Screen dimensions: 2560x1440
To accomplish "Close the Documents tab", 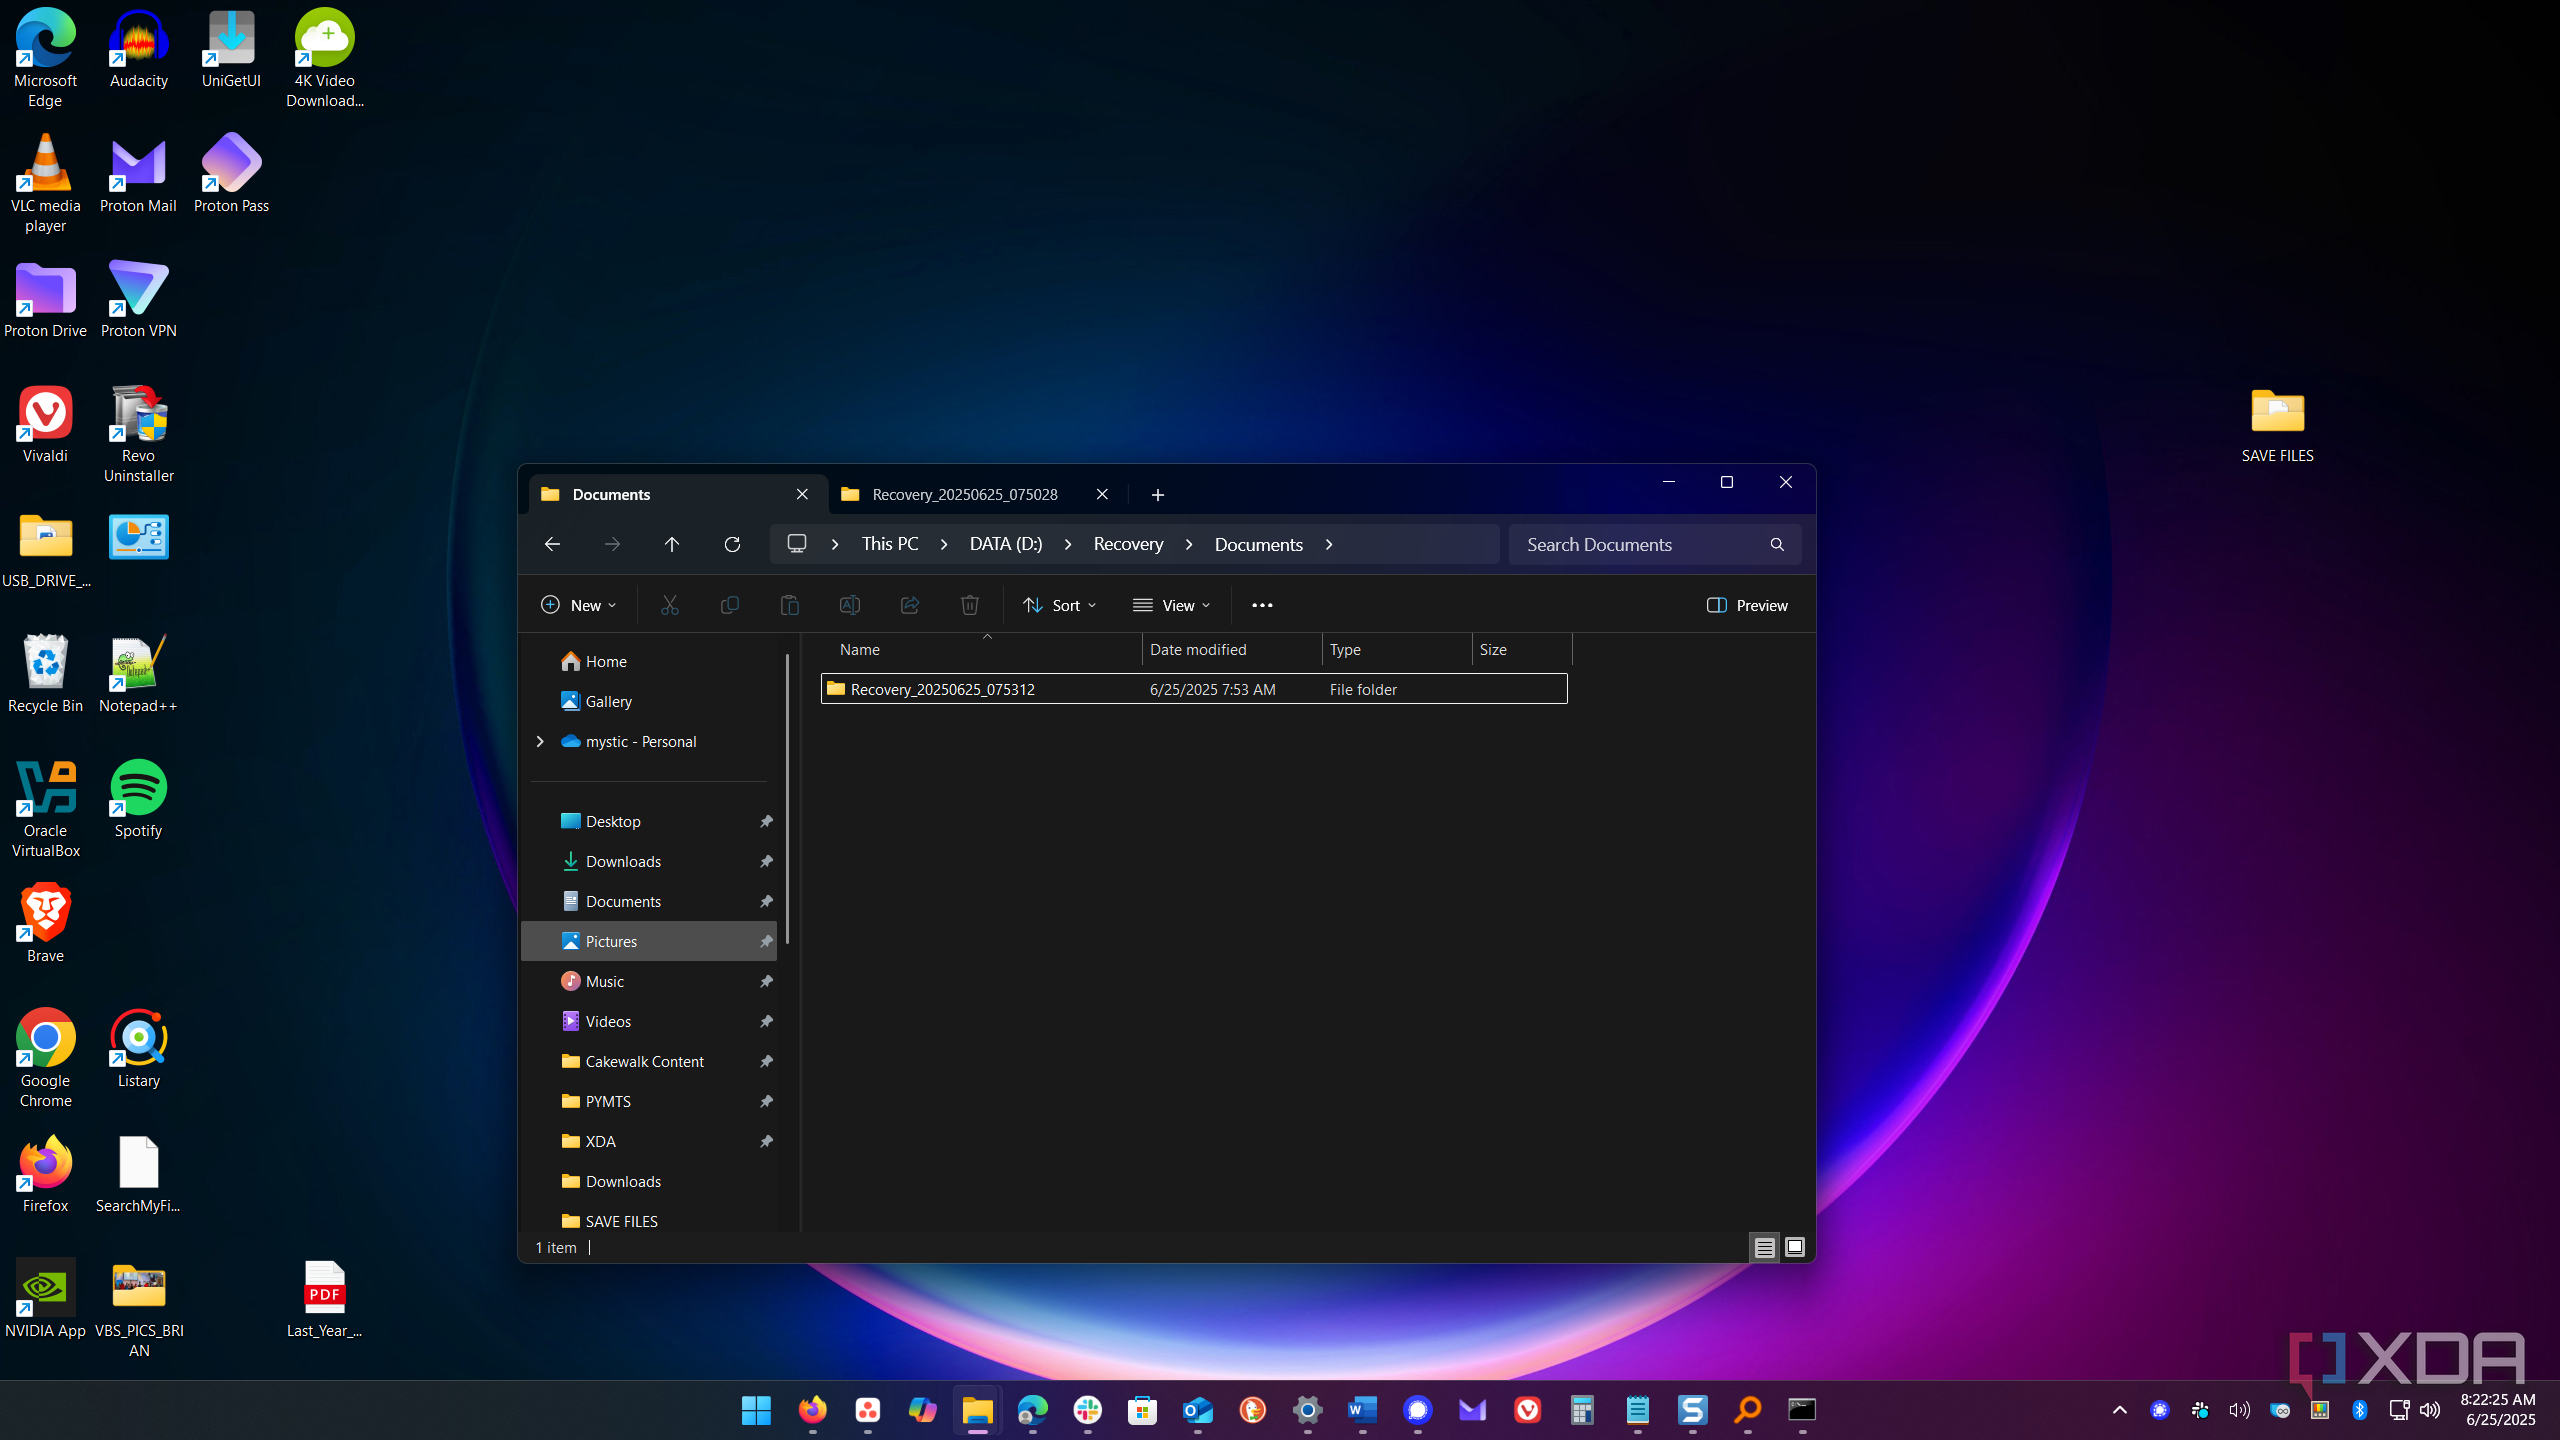I will point(802,494).
